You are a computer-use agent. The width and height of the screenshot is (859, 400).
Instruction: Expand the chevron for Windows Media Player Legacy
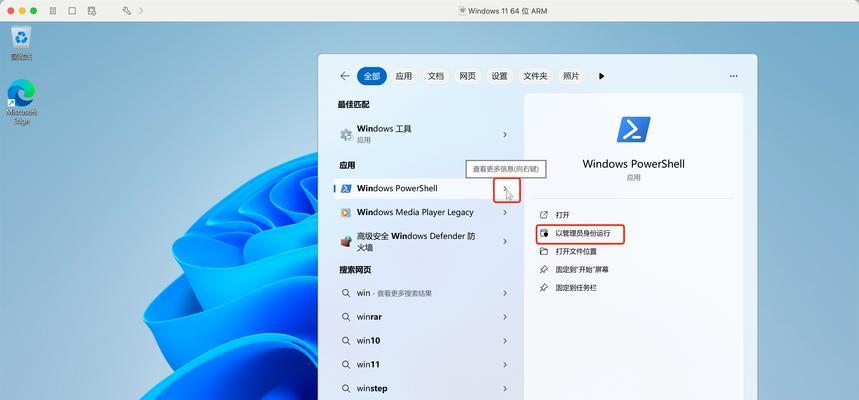(505, 213)
